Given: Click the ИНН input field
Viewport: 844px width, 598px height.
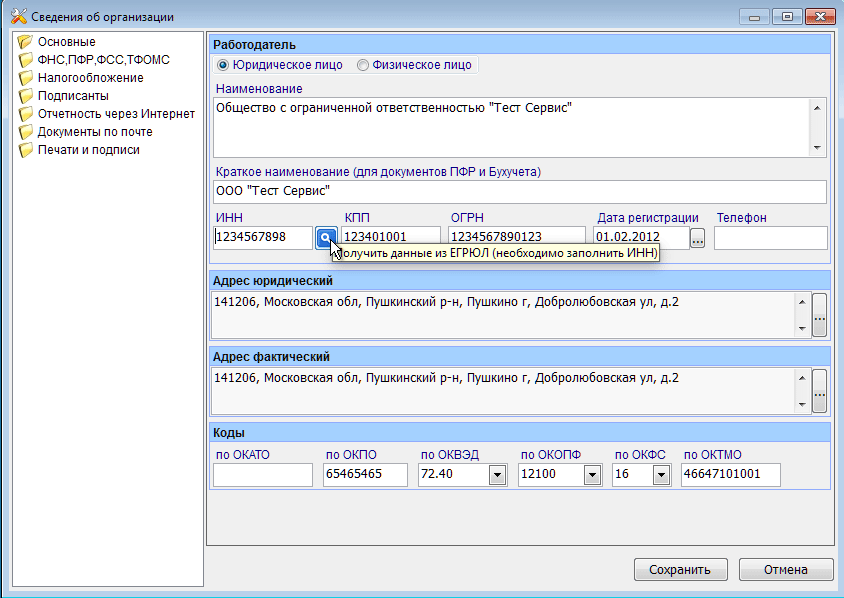Looking at the screenshot, I should click(263, 237).
